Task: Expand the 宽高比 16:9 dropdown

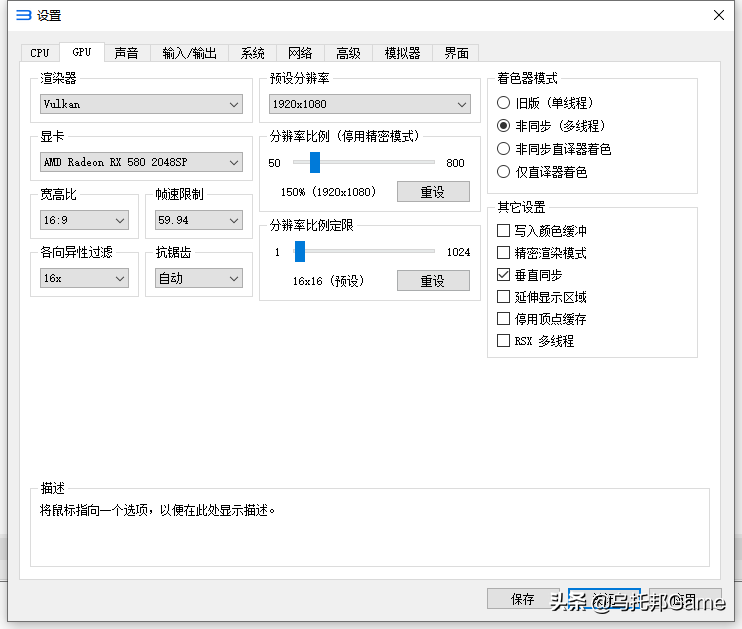Action: pos(84,220)
